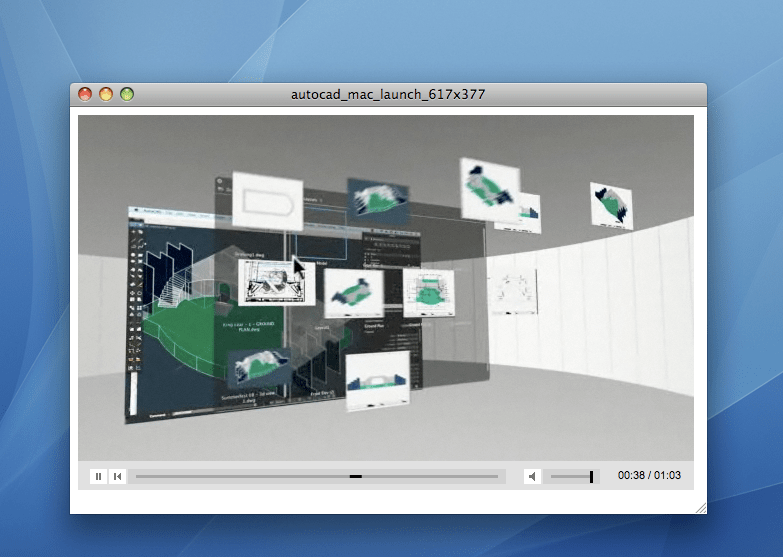Click the playback progress bar position marker
The image size is (783, 557).
[356, 476]
